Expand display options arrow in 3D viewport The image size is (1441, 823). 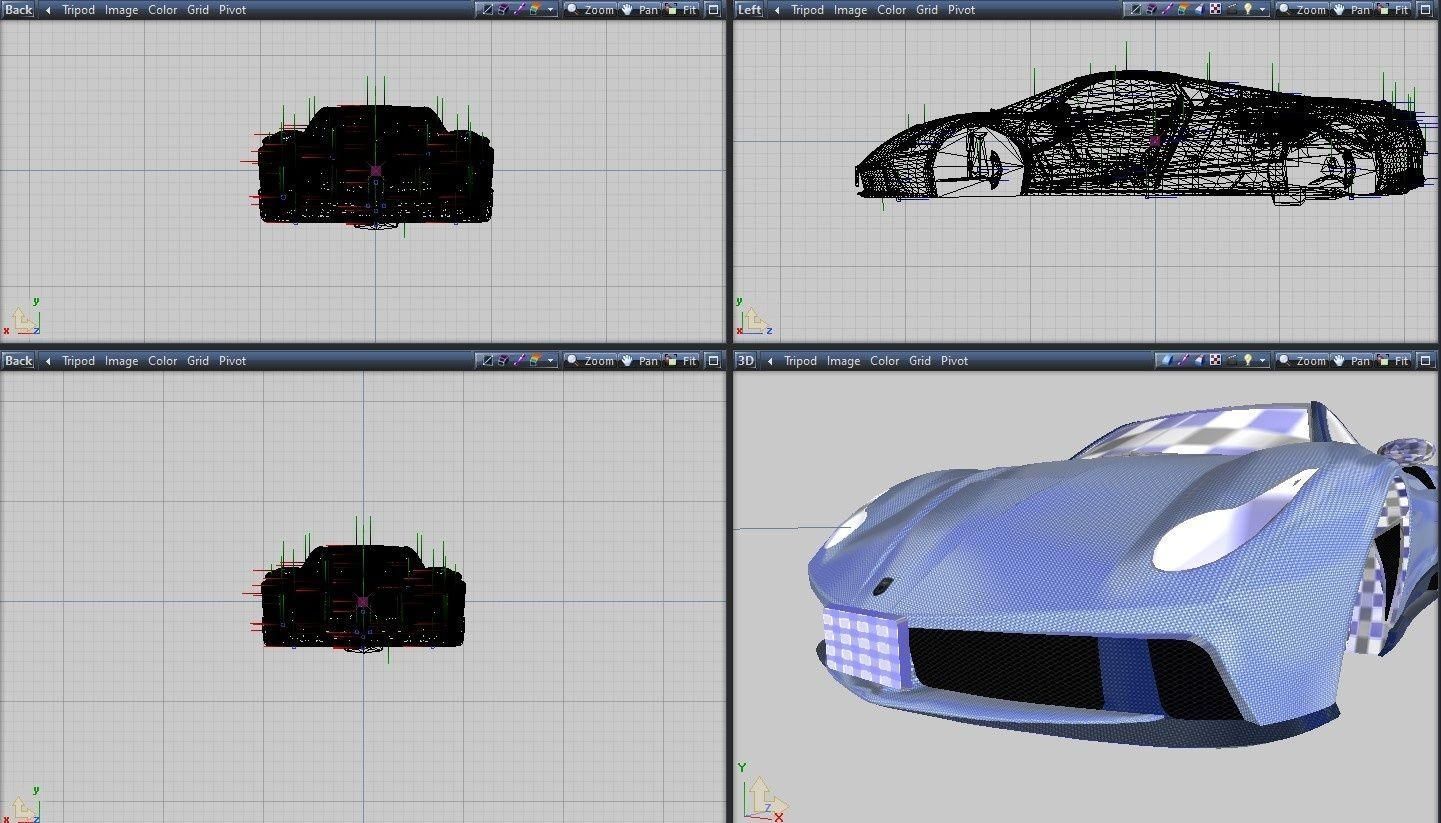click(x=1263, y=361)
